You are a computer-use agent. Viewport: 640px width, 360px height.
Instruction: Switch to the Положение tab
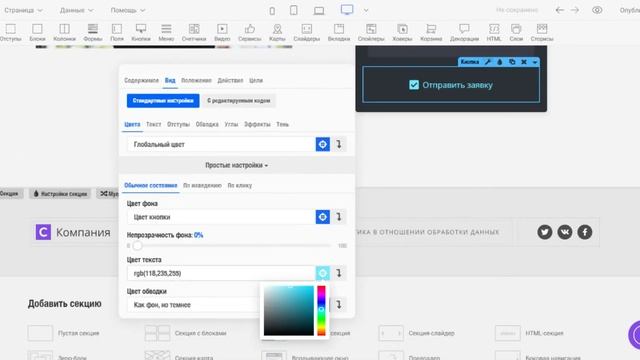(x=196, y=80)
